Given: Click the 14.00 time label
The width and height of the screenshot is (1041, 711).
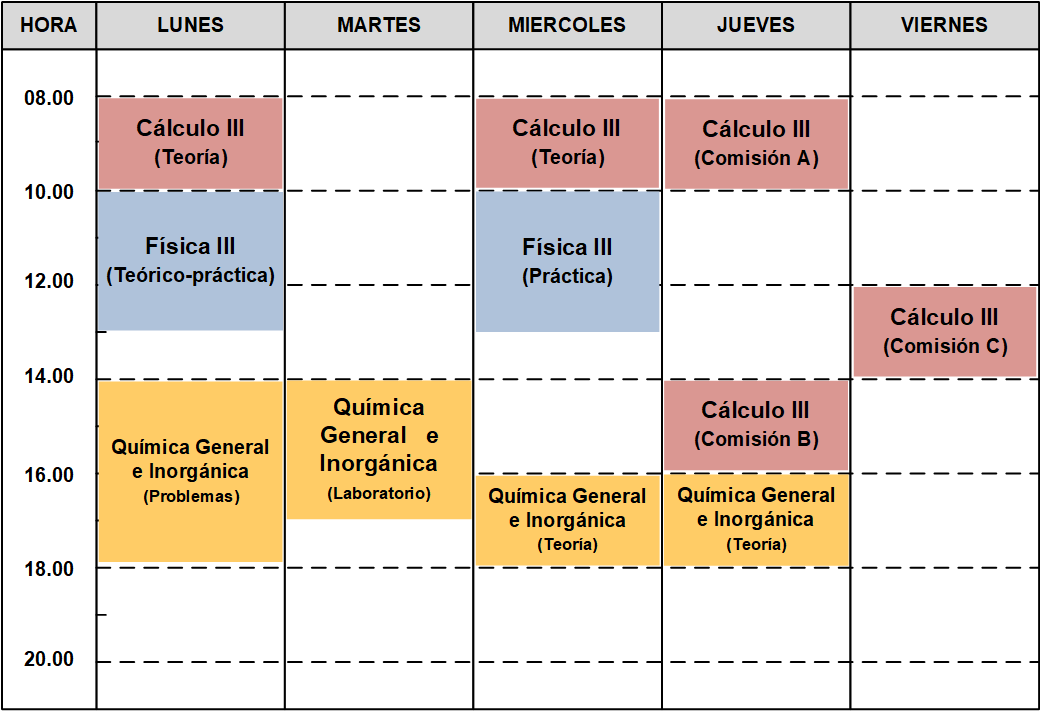Looking at the screenshot, I should [x=49, y=376].
